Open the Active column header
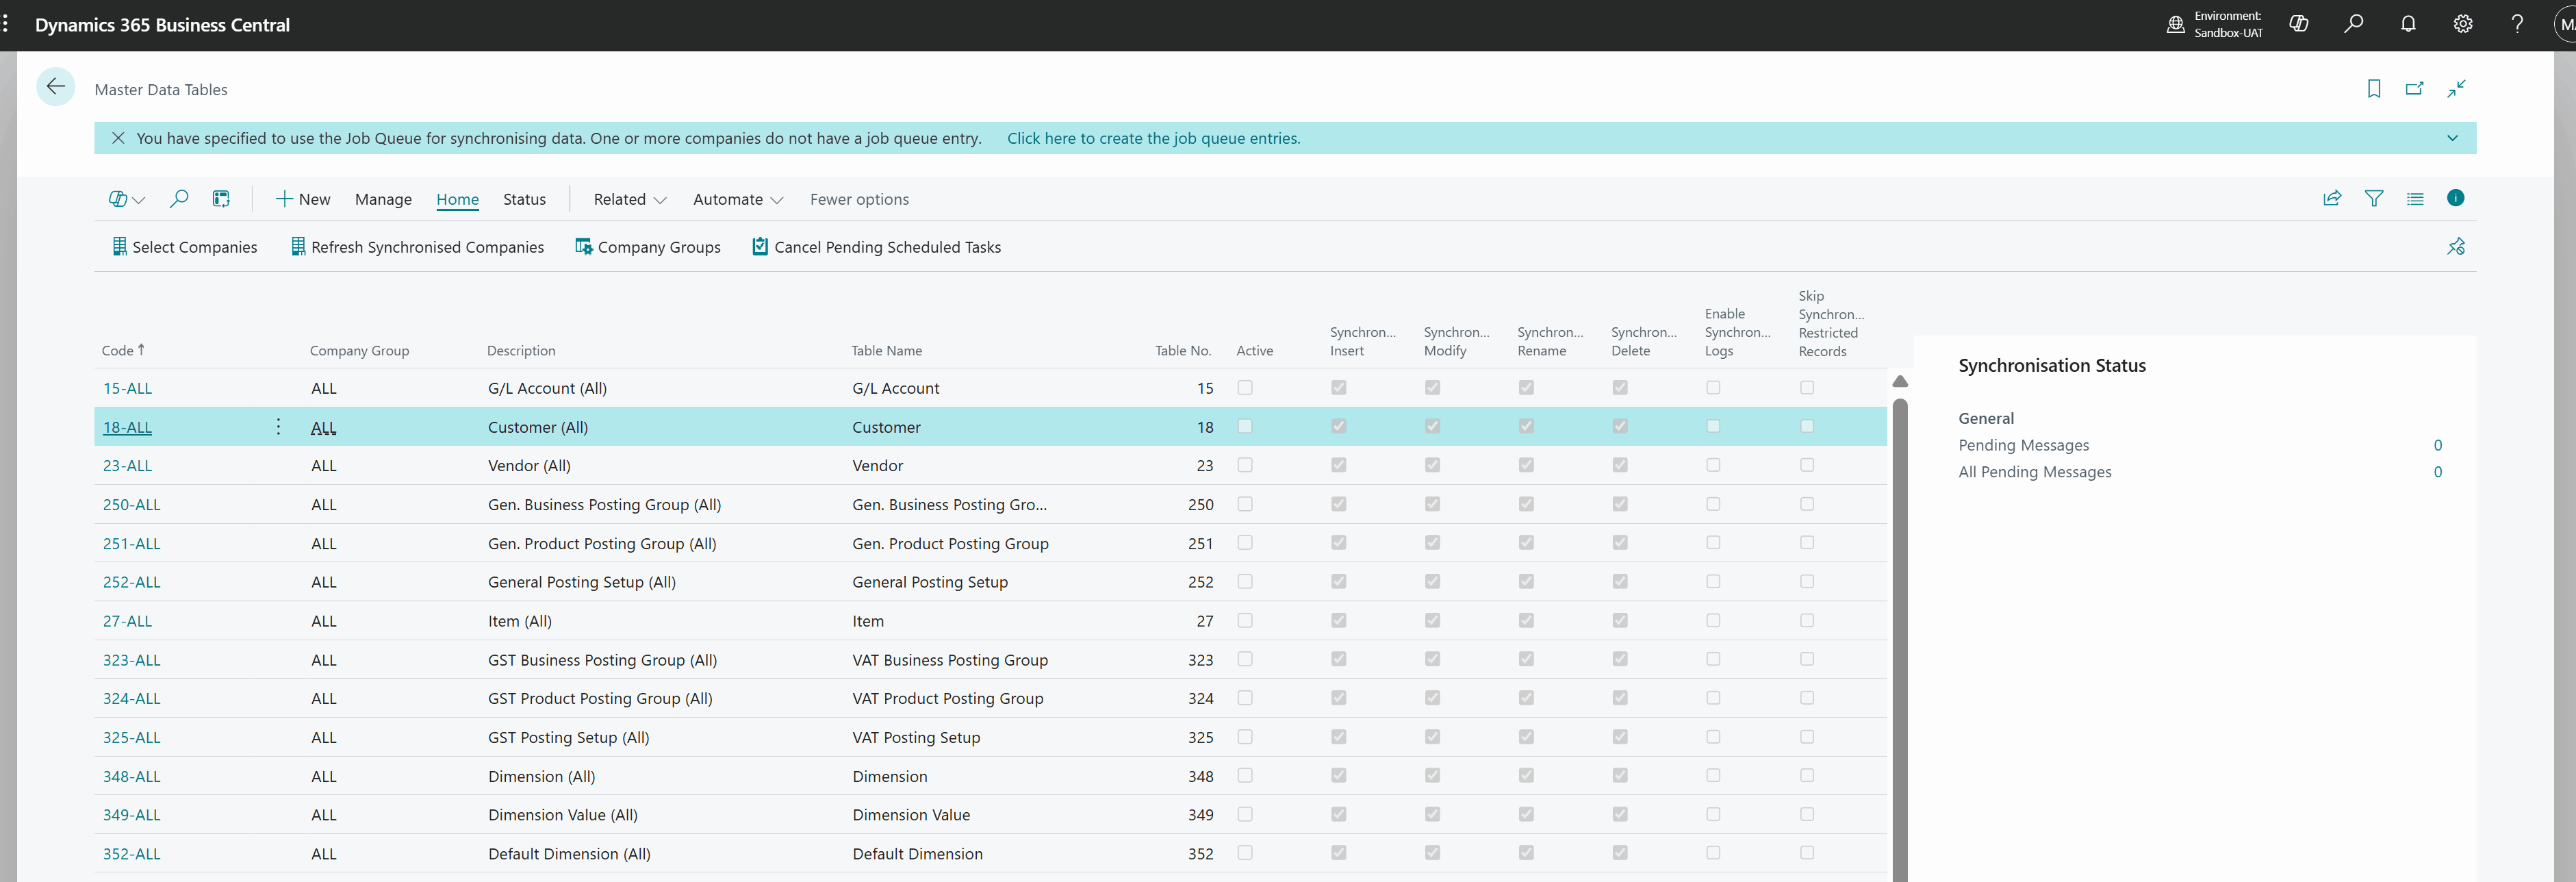The width and height of the screenshot is (2576, 882). click(x=1254, y=351)
